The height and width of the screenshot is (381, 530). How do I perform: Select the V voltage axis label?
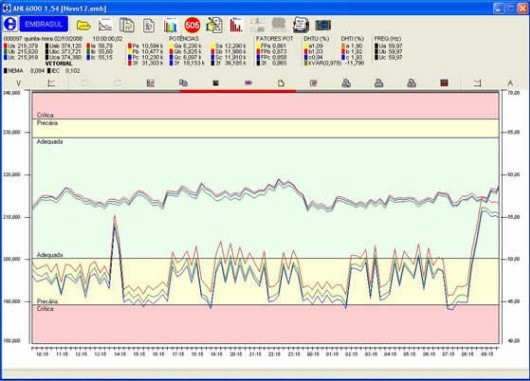coord(19,83)
